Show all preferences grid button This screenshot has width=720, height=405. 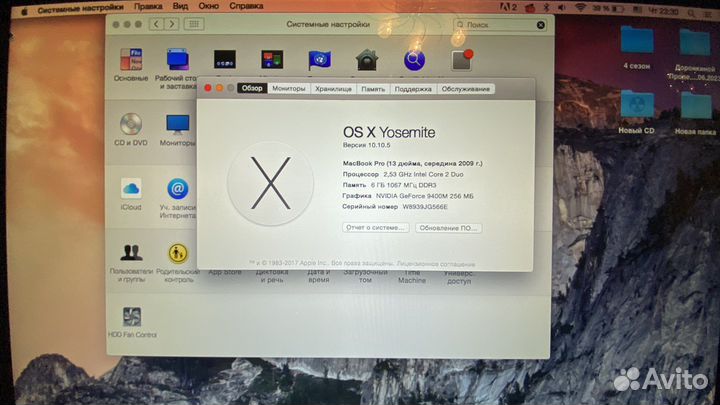click(x=194, y=24)
